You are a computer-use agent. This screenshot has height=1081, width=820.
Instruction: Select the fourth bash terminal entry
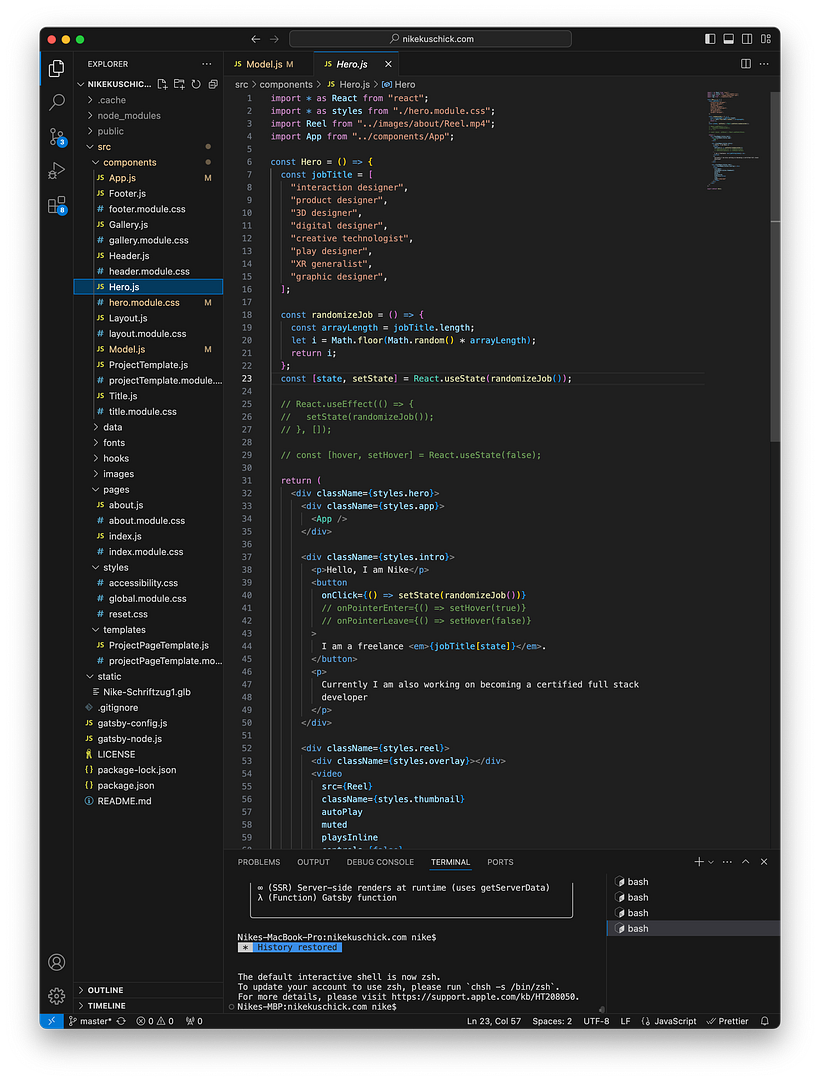coord(694,929)
